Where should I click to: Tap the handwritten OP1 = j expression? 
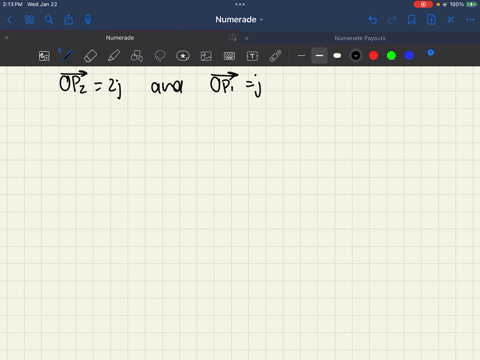236,85
